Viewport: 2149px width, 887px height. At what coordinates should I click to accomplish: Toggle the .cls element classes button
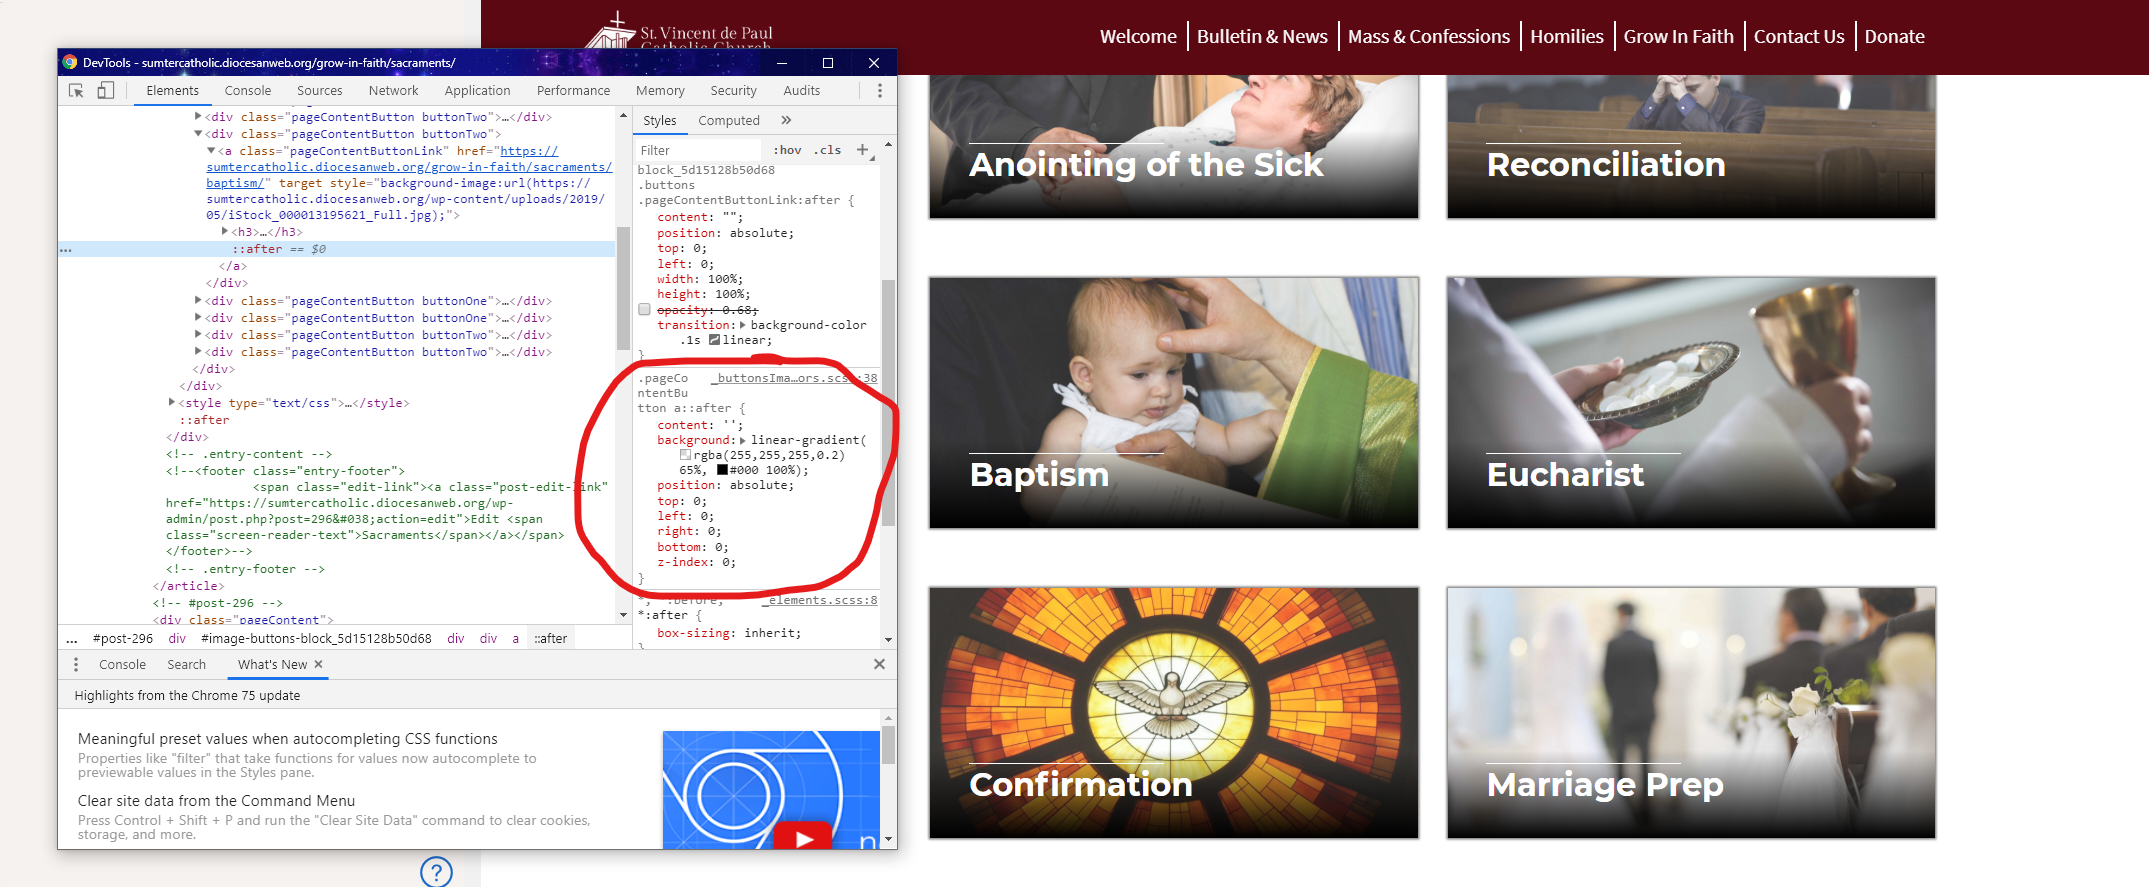pos(827,150)
